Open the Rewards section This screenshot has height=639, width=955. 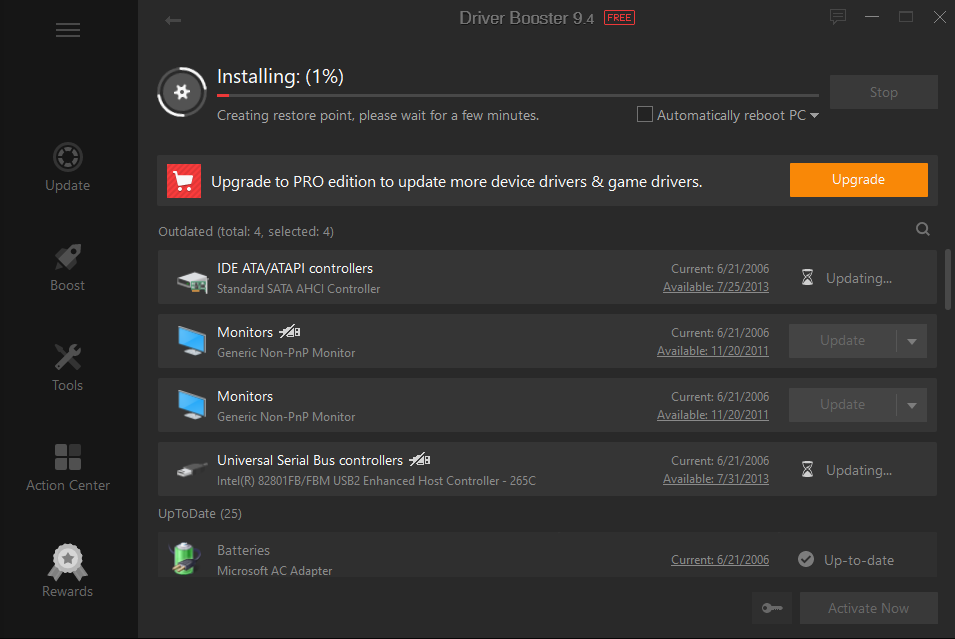[x=68, y=570]
